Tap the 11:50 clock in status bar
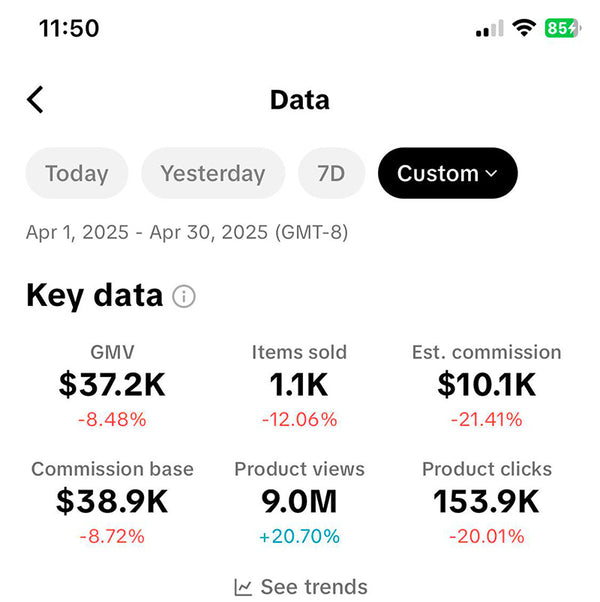 point(69,28)
